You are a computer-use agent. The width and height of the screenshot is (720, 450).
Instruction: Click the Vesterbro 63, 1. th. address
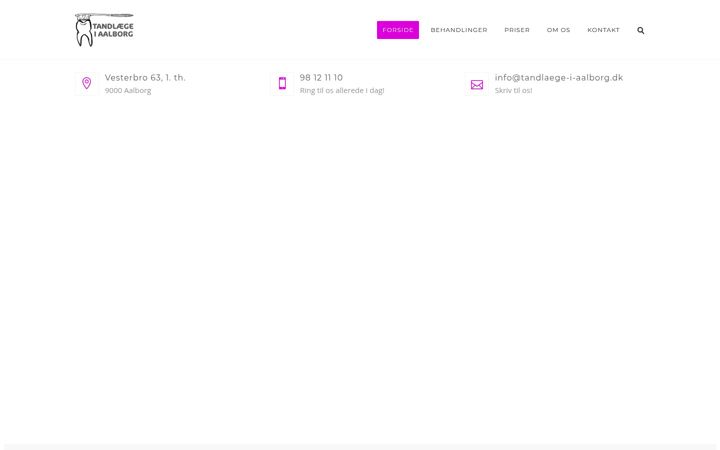[x=145, y=78]
